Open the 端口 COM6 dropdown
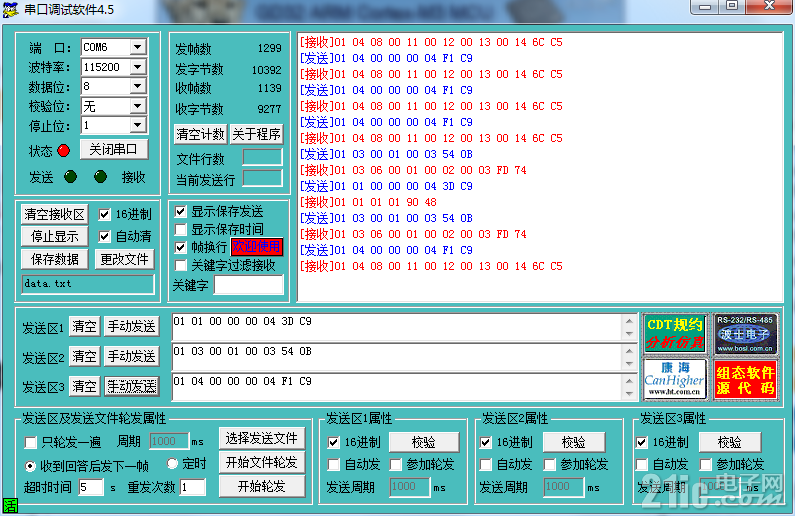795x516 pixels. click(x=137, y=47)
